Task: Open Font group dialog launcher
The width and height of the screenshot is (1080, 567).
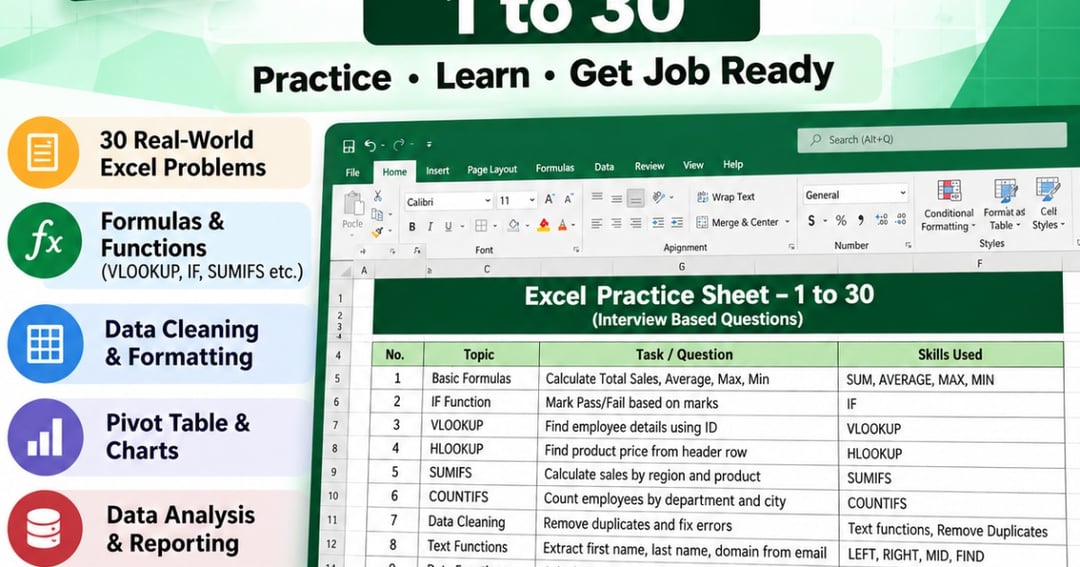Action: (576, 249)
